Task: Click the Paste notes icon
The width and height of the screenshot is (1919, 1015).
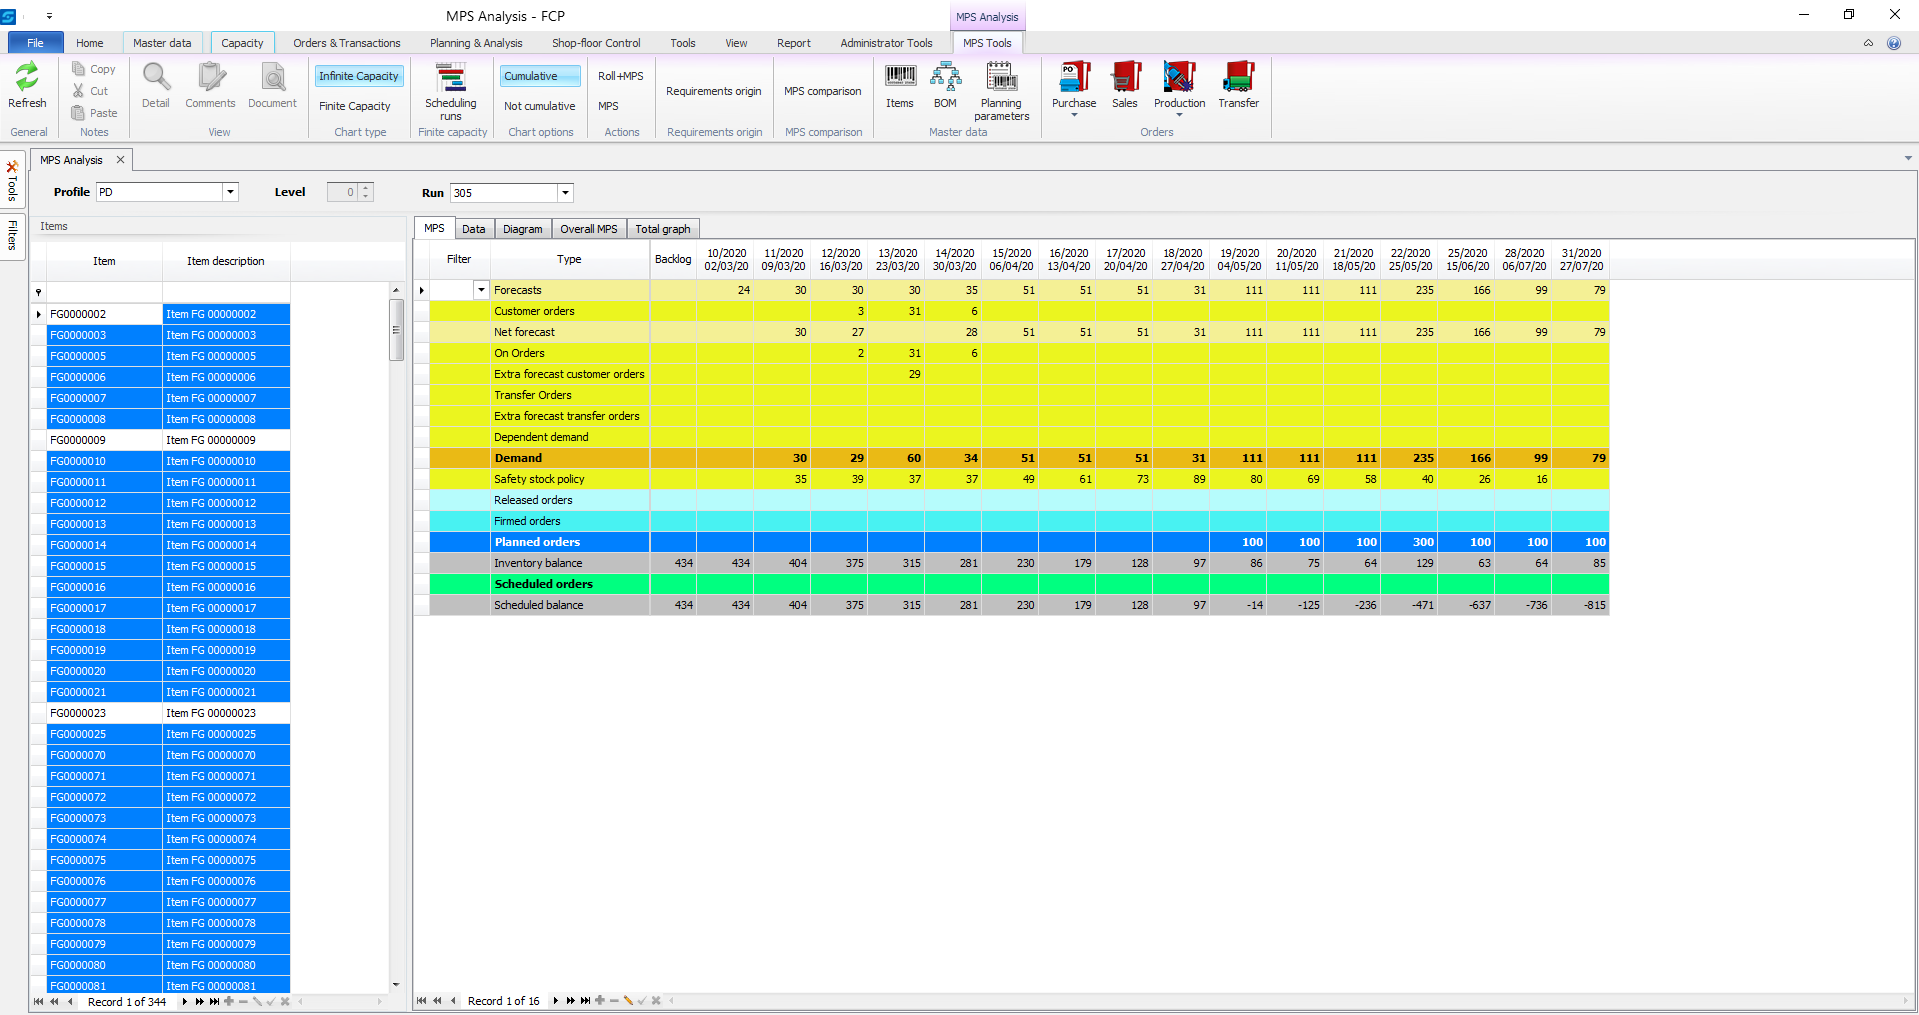Action: click(79, 113)
